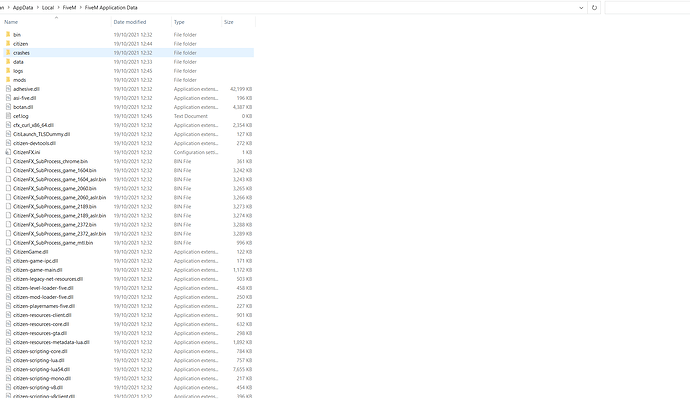Click the CitiLaunch_TLSDummy.dll file icon

pos(8,134)
